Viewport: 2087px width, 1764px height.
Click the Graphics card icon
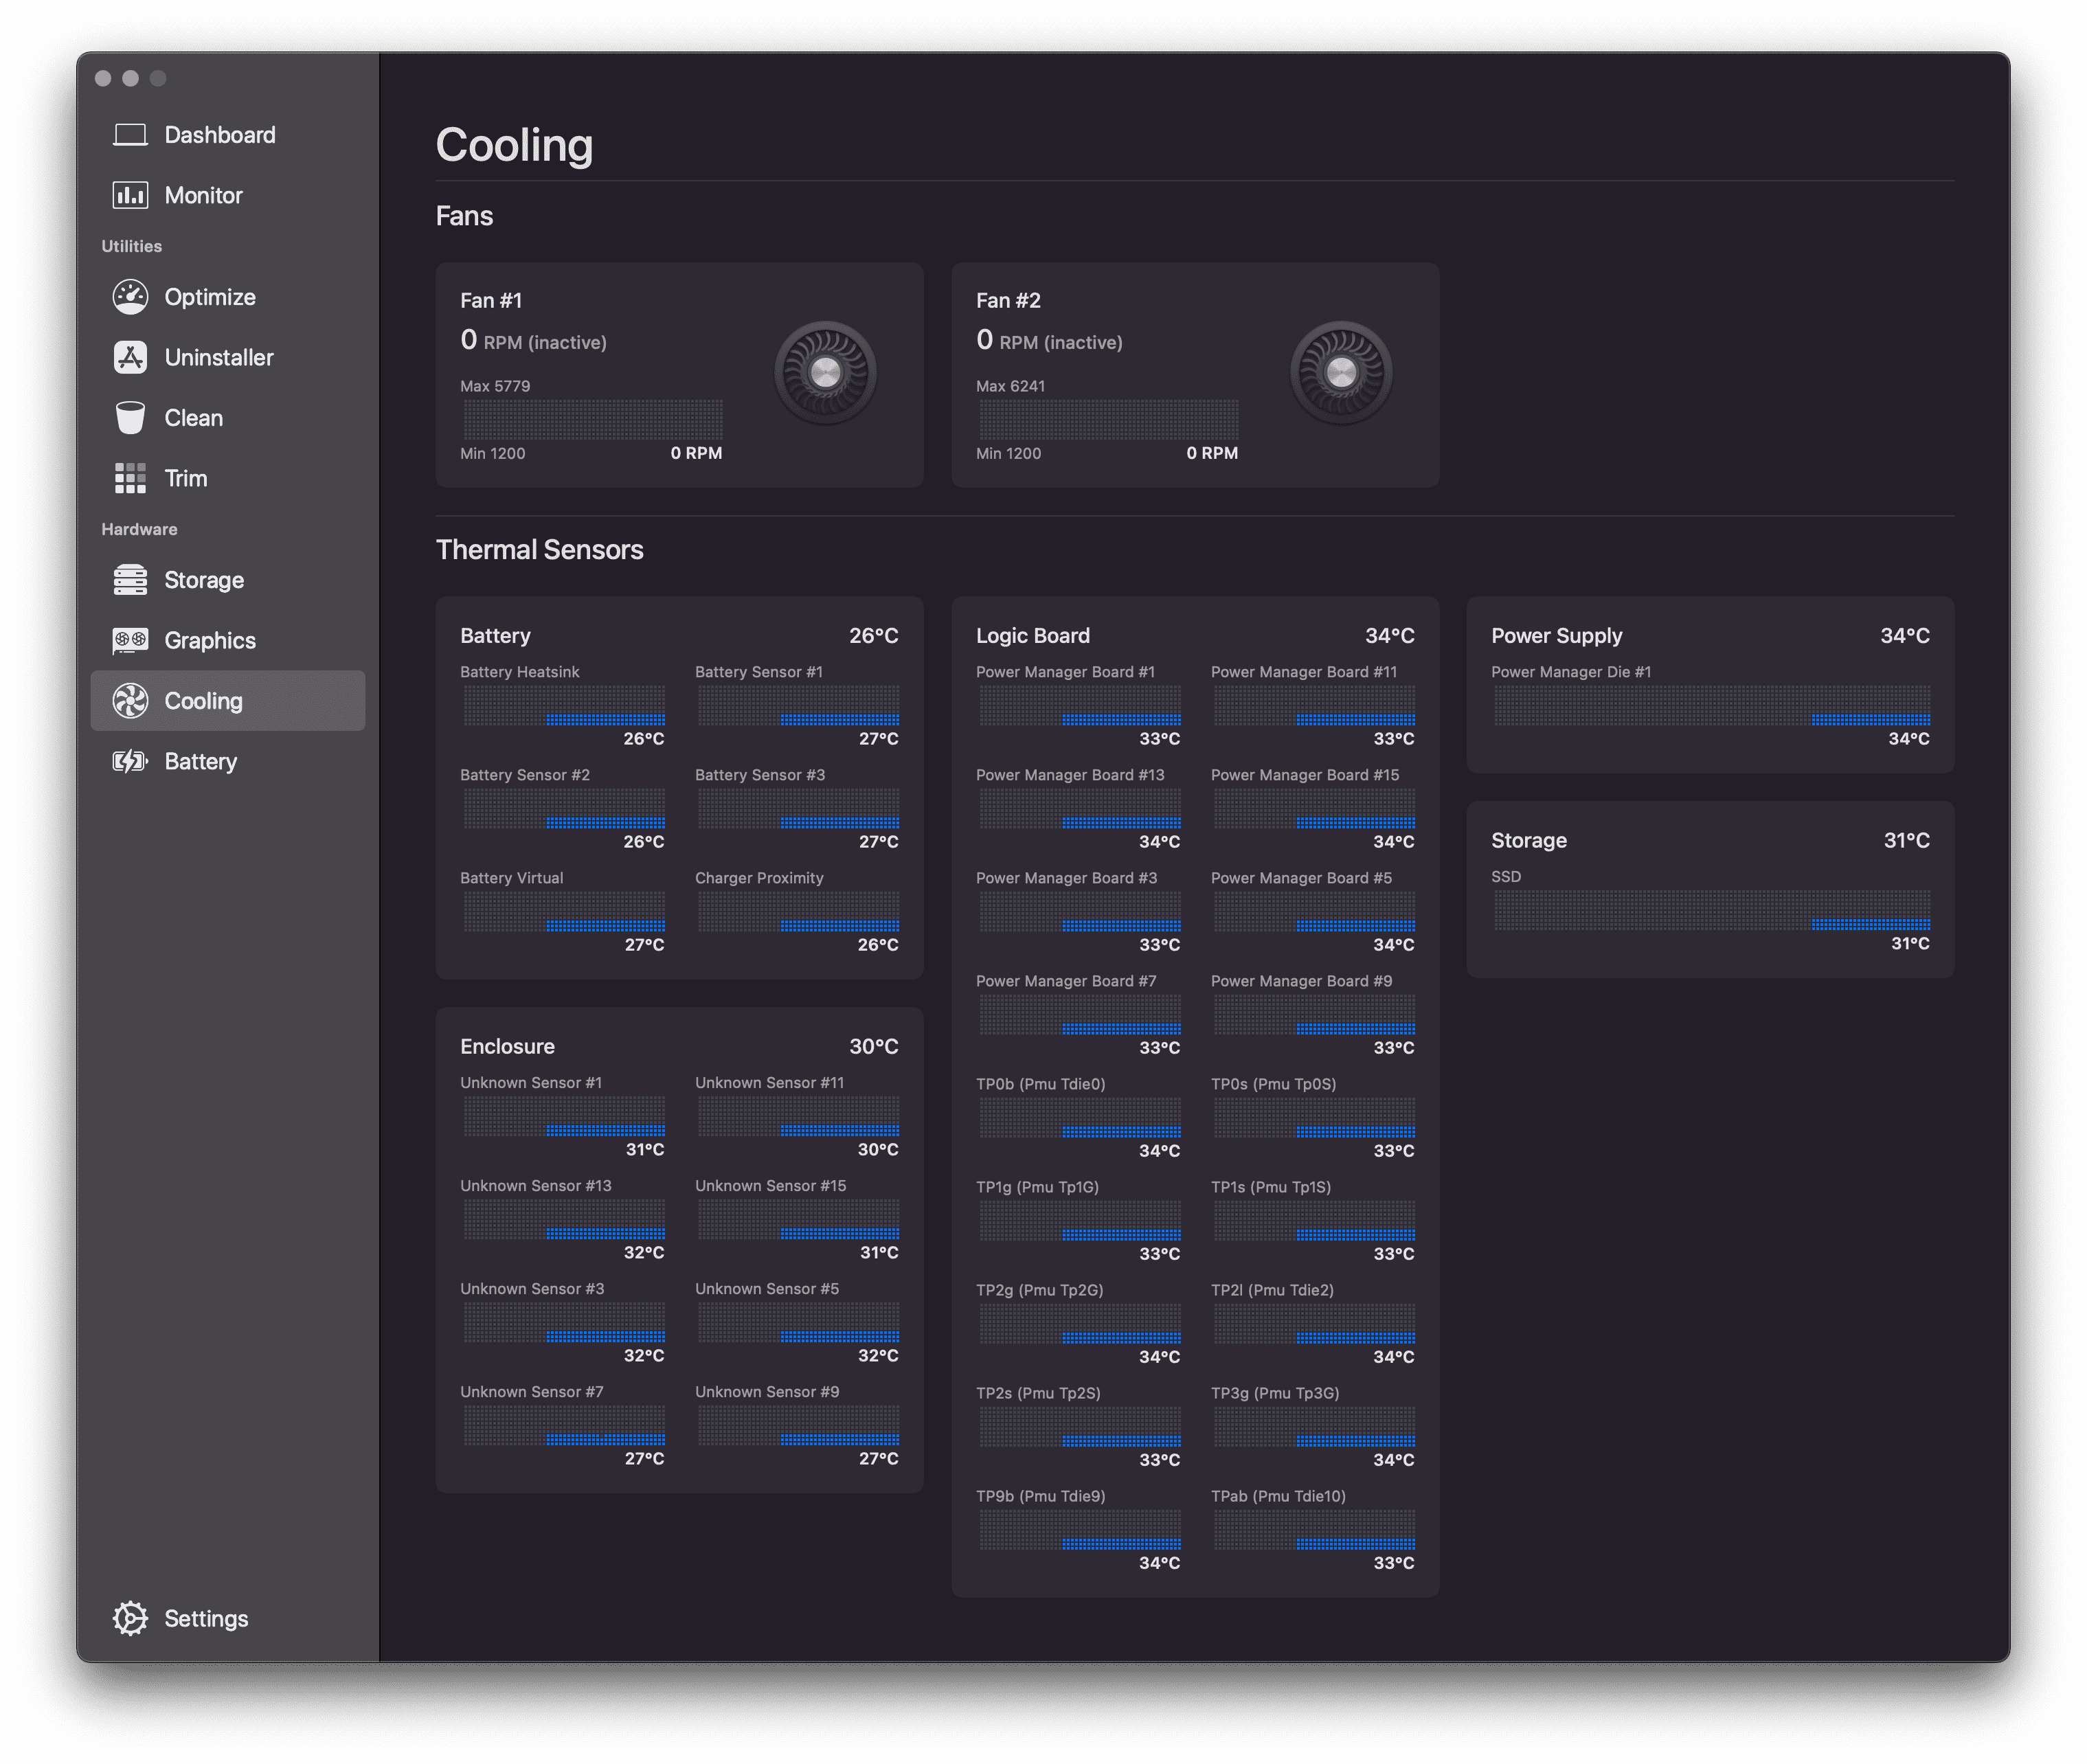point(130,640)
